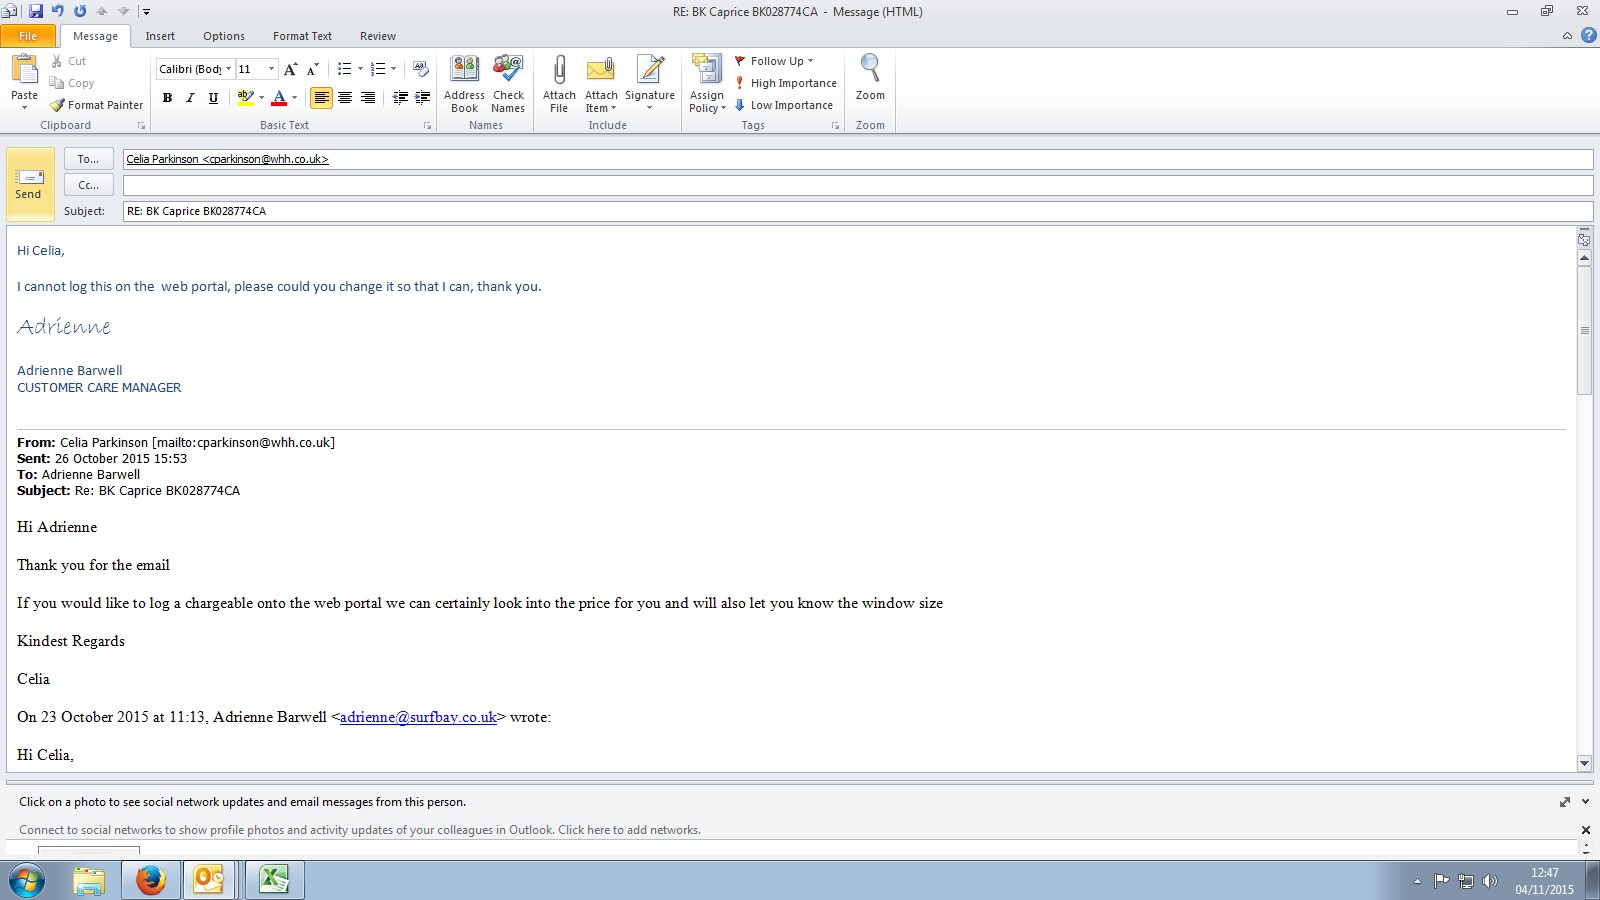1600x900 pixels.
Task: Launch the Basic Text dialog expander
Action: click(427, 126)
